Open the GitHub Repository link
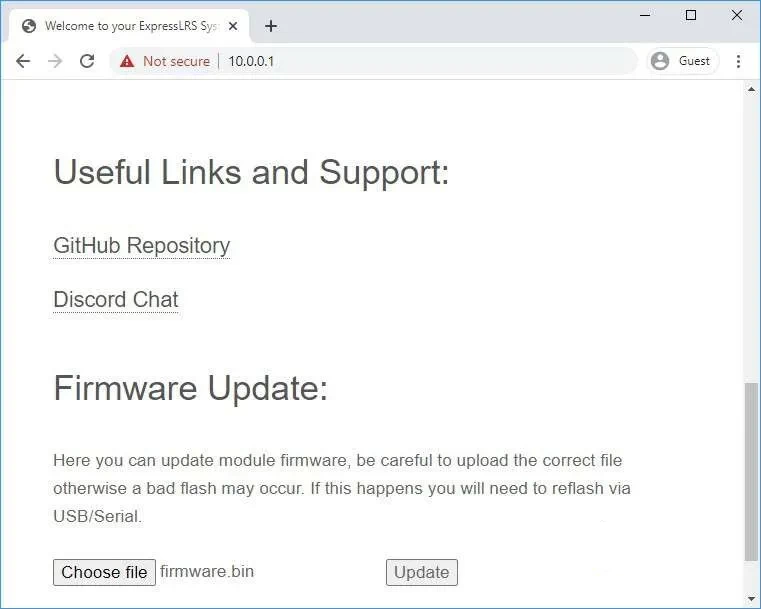 point(142,246)
